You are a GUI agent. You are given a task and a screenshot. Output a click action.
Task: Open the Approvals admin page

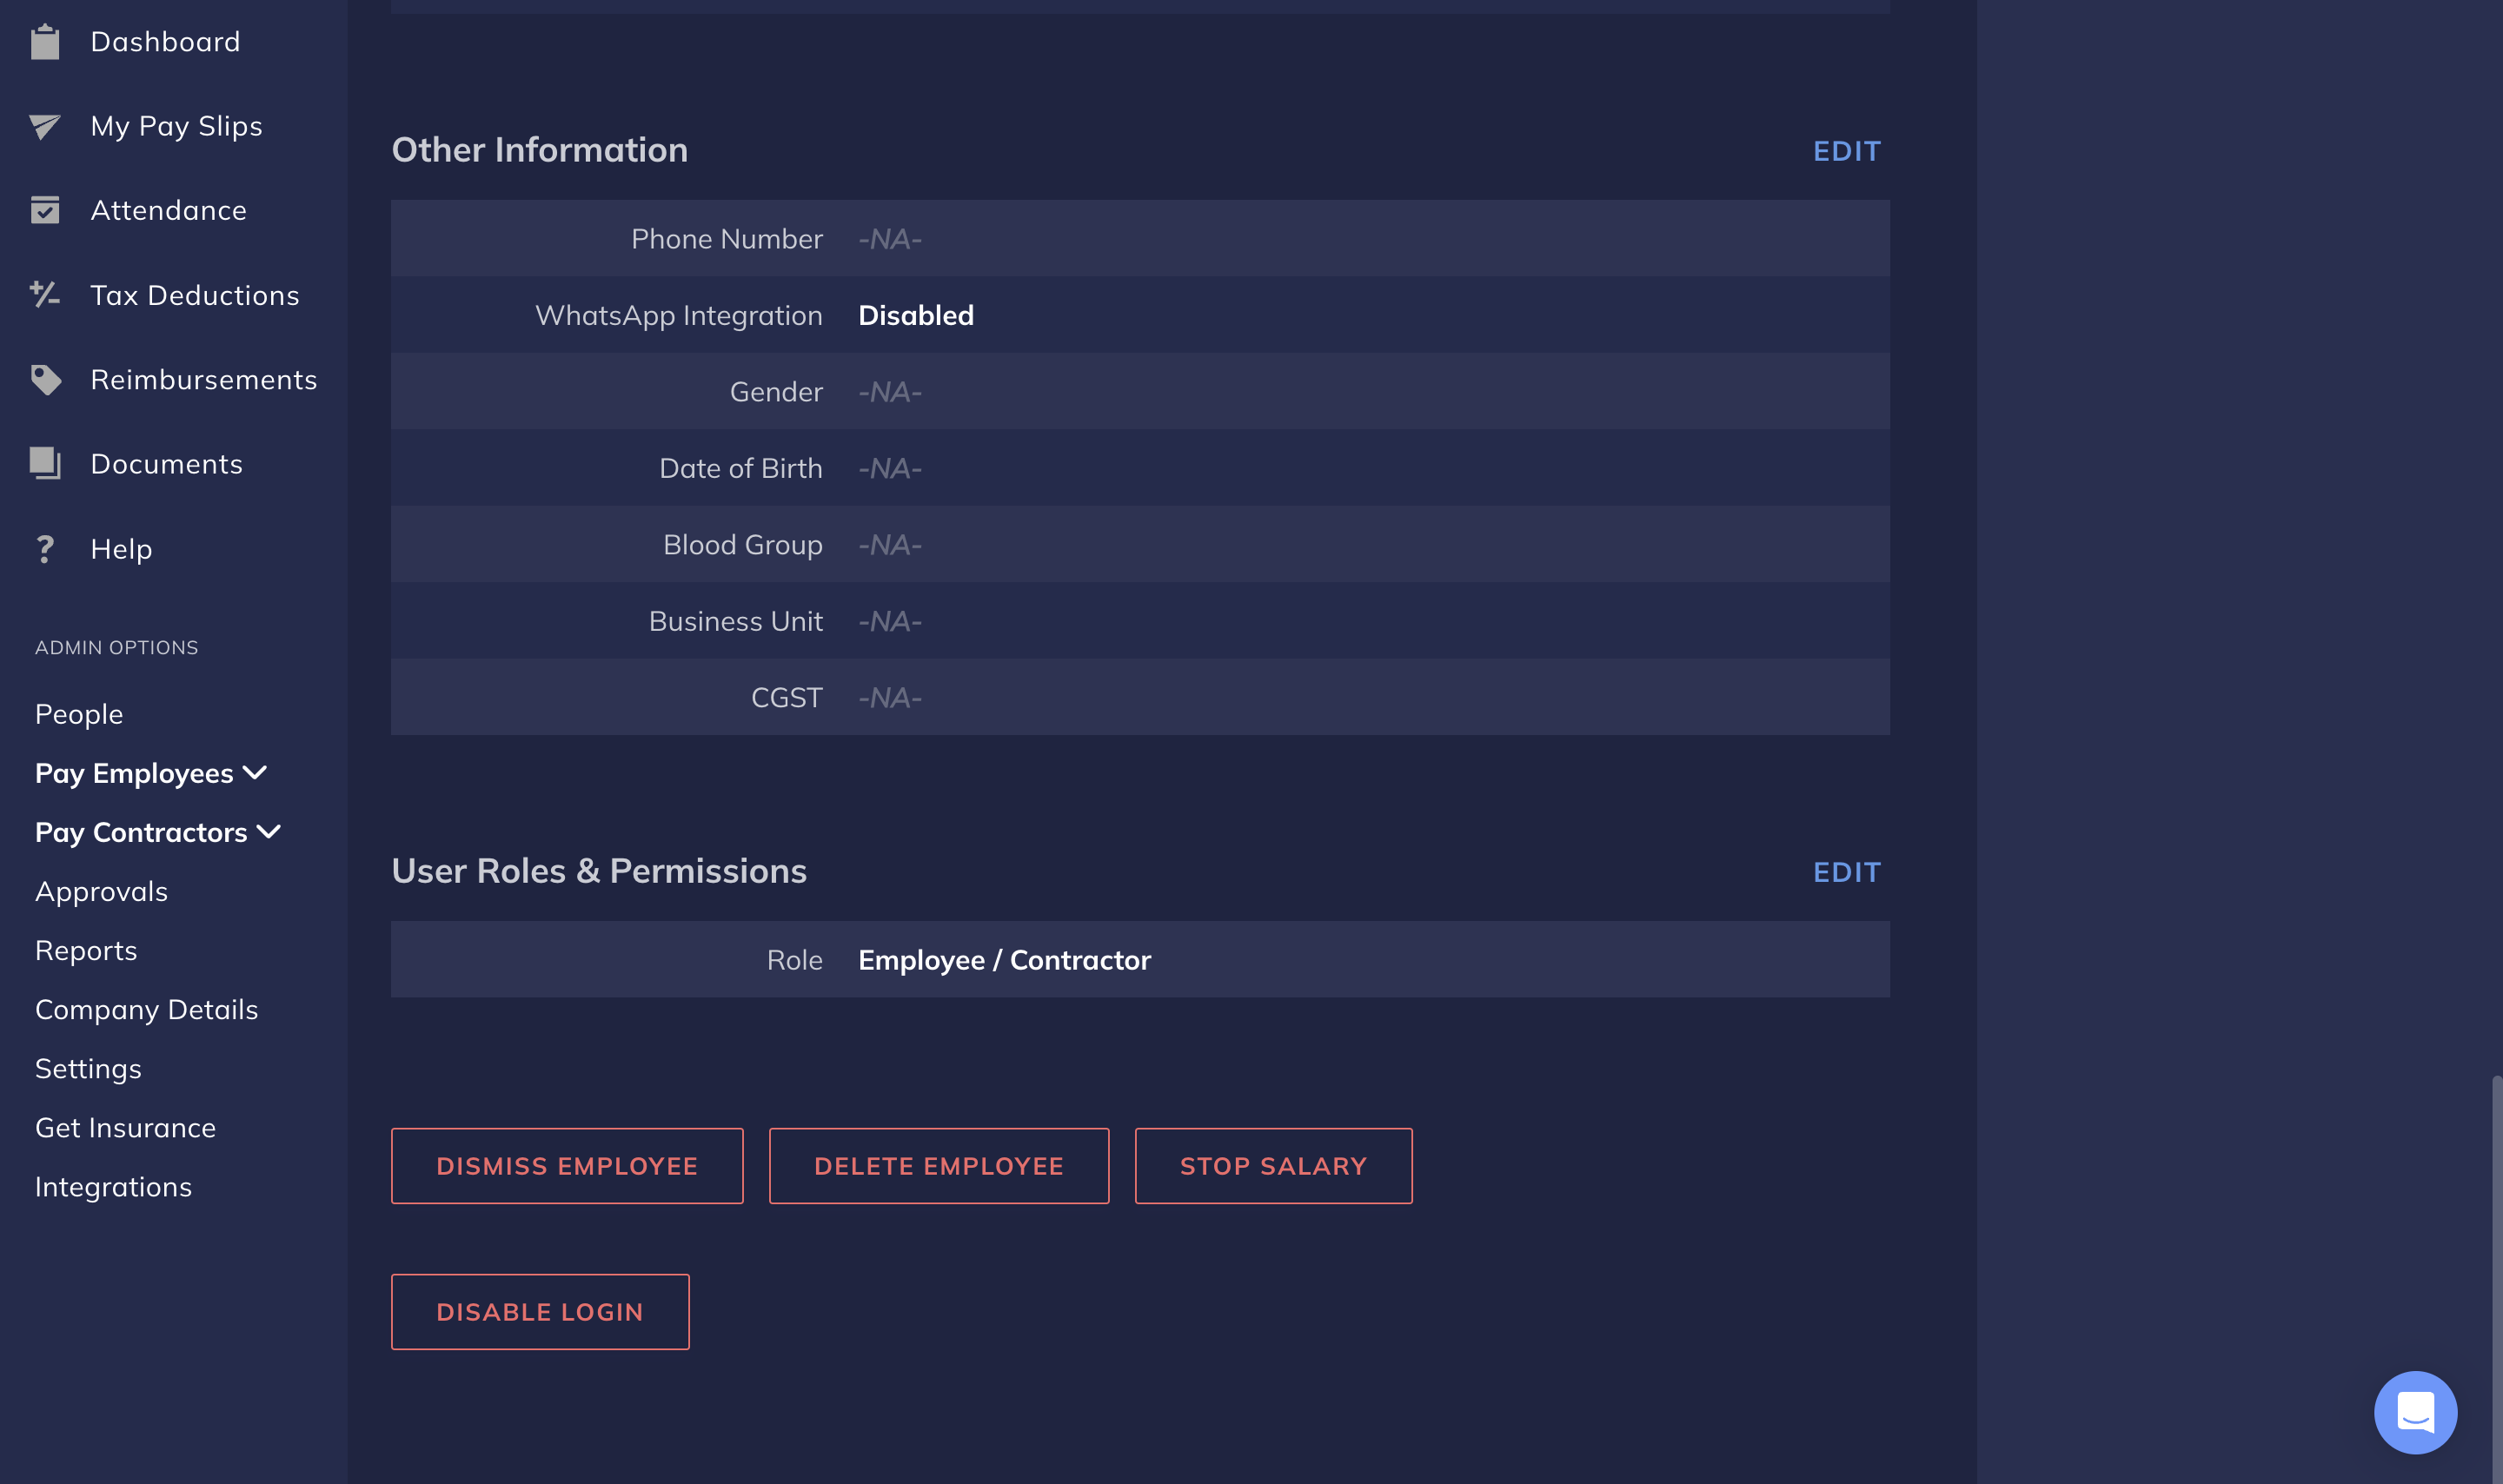tap(101, 891)
